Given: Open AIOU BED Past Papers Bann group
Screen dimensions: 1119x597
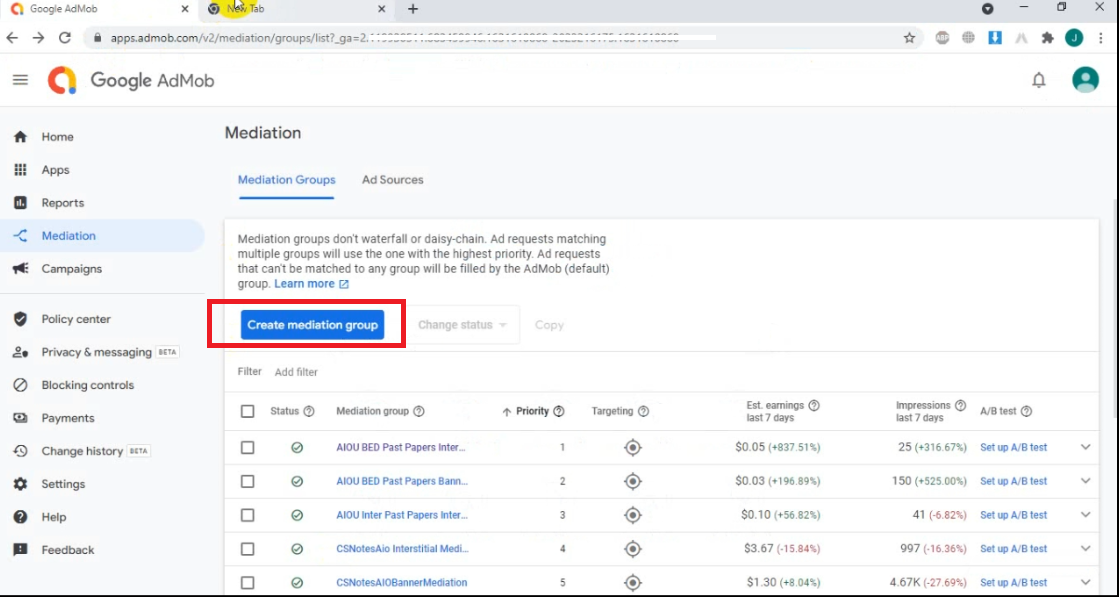Looking at the screenshot, I should point(402,481).
